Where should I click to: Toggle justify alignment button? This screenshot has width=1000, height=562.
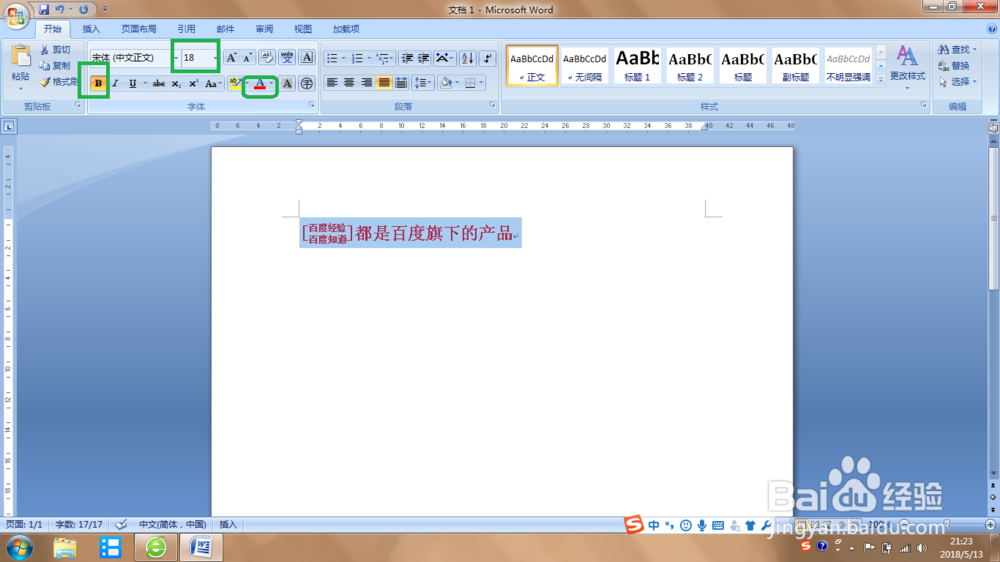click(x=383, y=82)
